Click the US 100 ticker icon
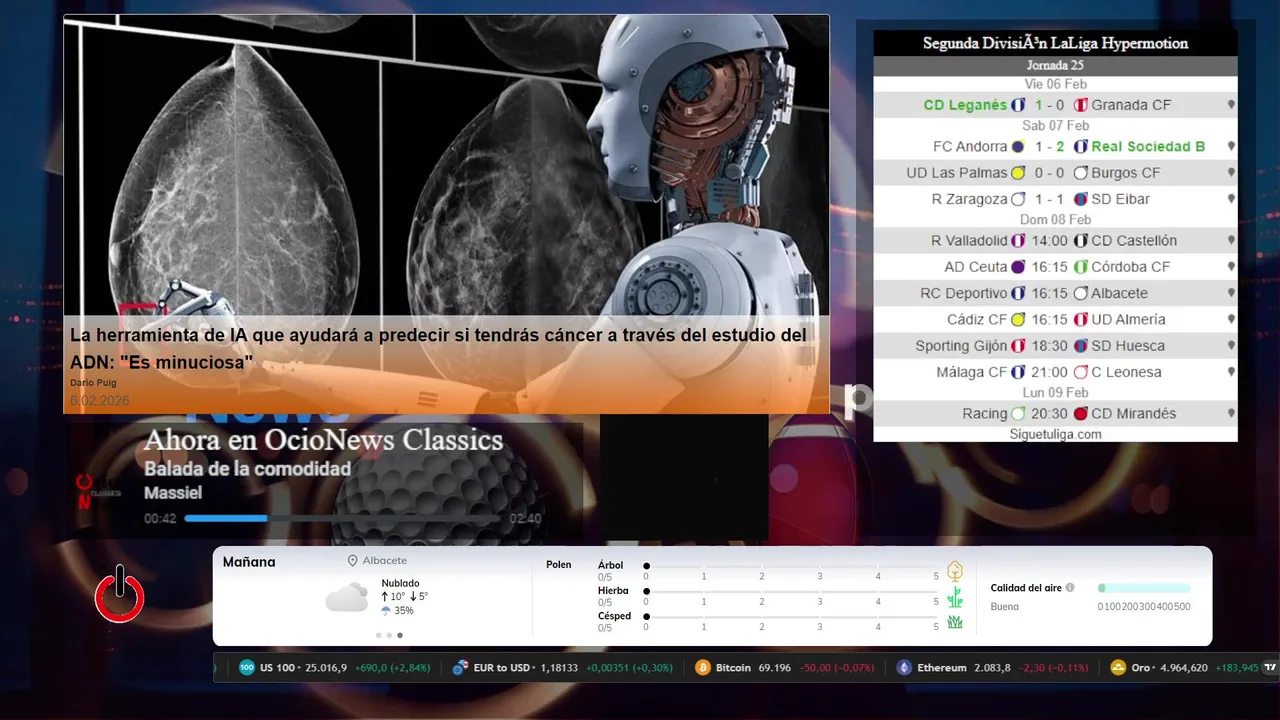 pos(247,668)
